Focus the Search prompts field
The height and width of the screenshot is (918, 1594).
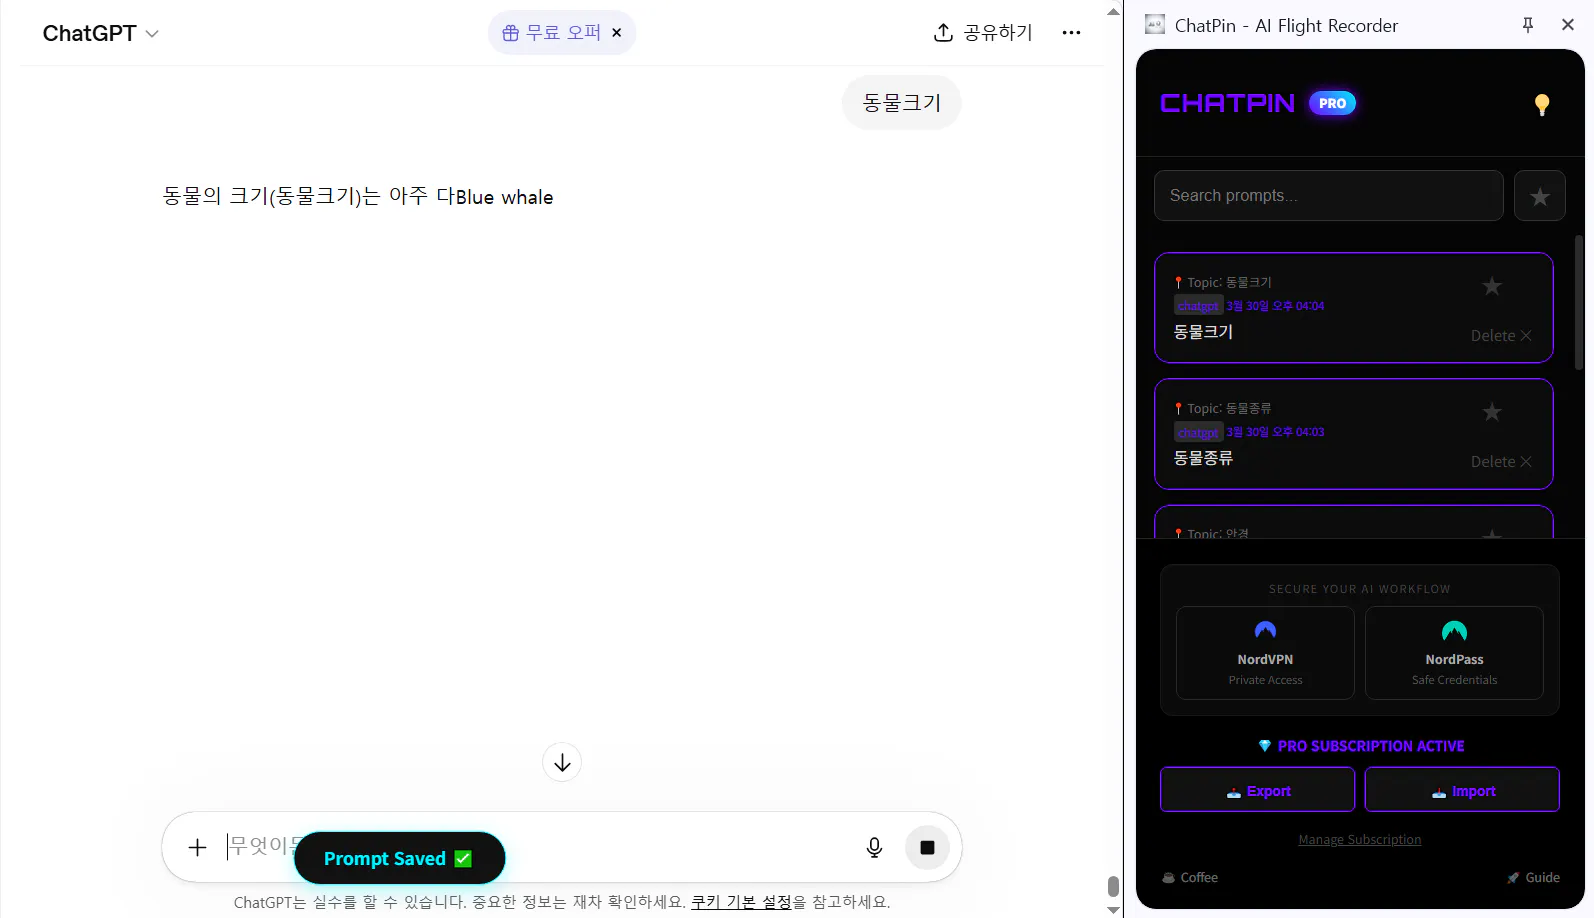[x=1329, y=196]
